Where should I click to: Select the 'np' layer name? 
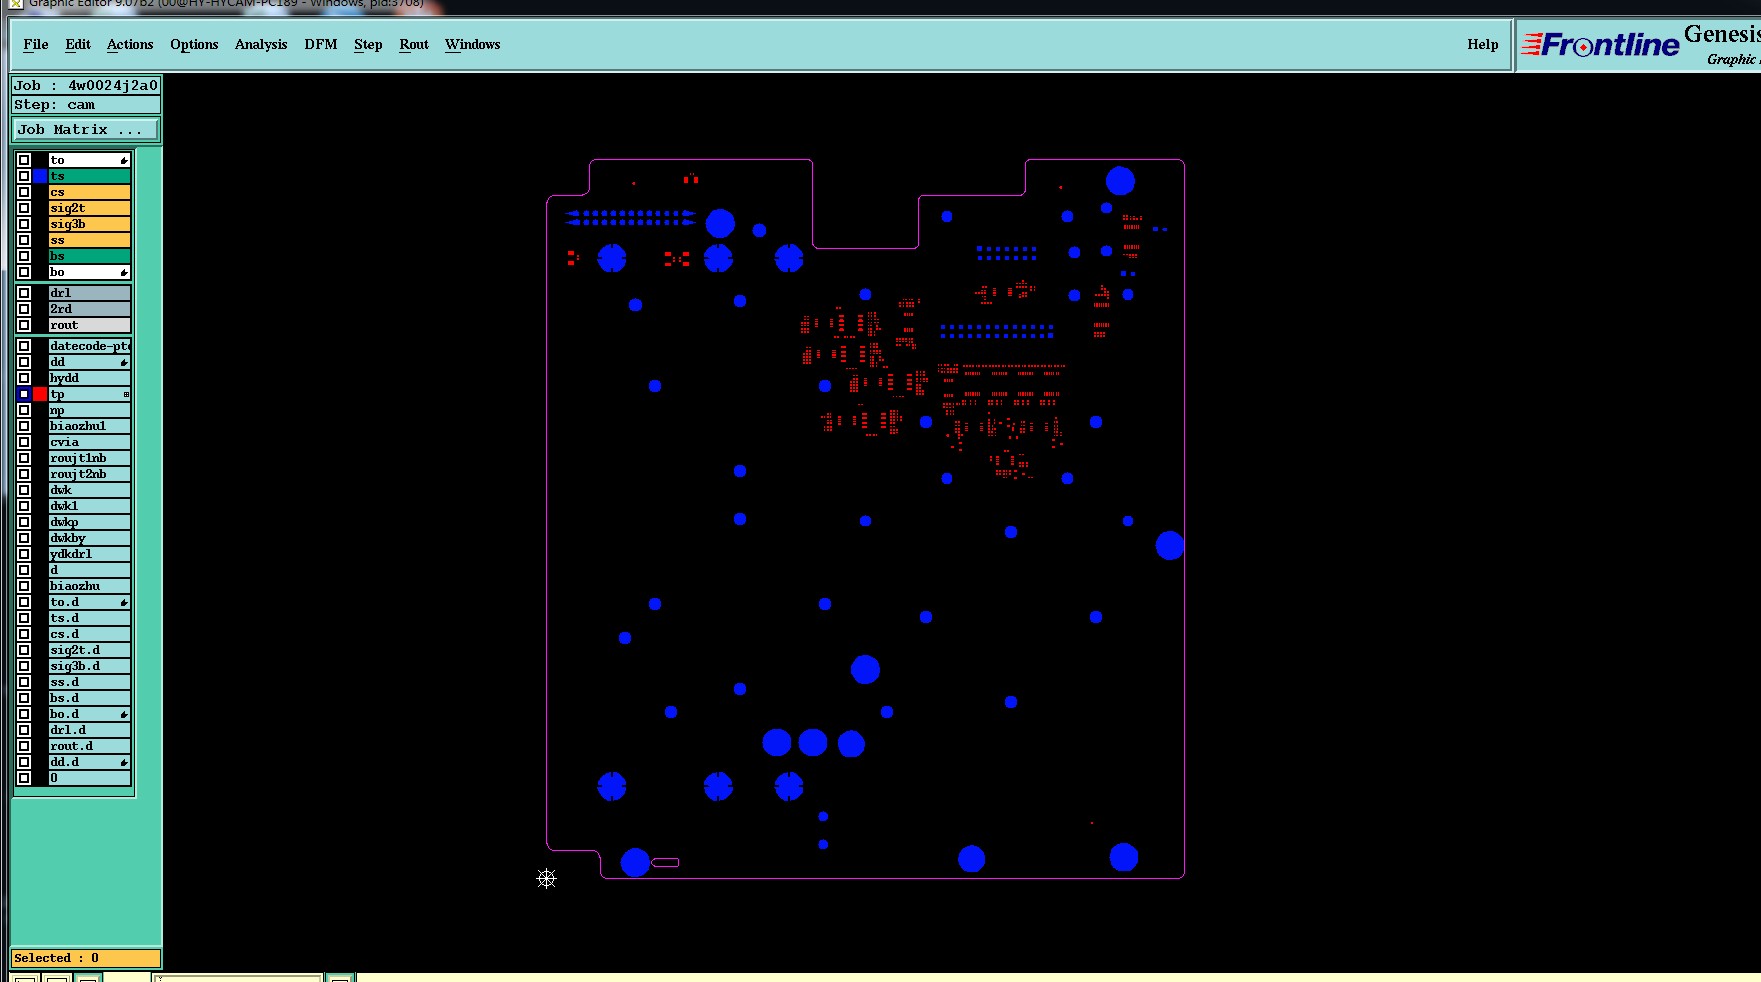pos(90,410)
